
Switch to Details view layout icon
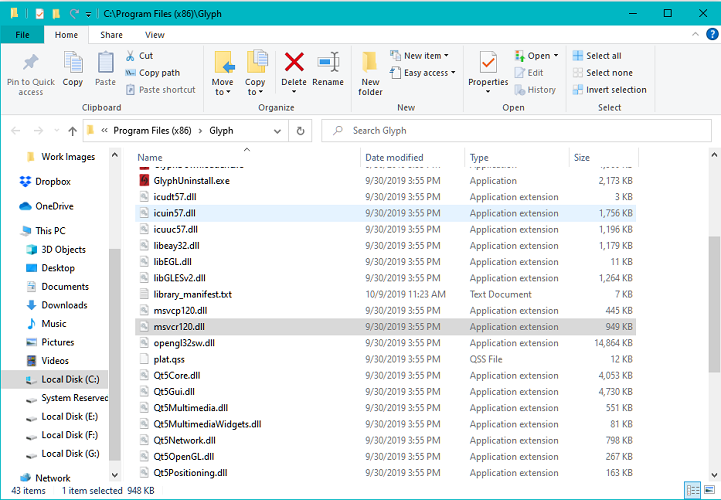(x=692, y=490)
